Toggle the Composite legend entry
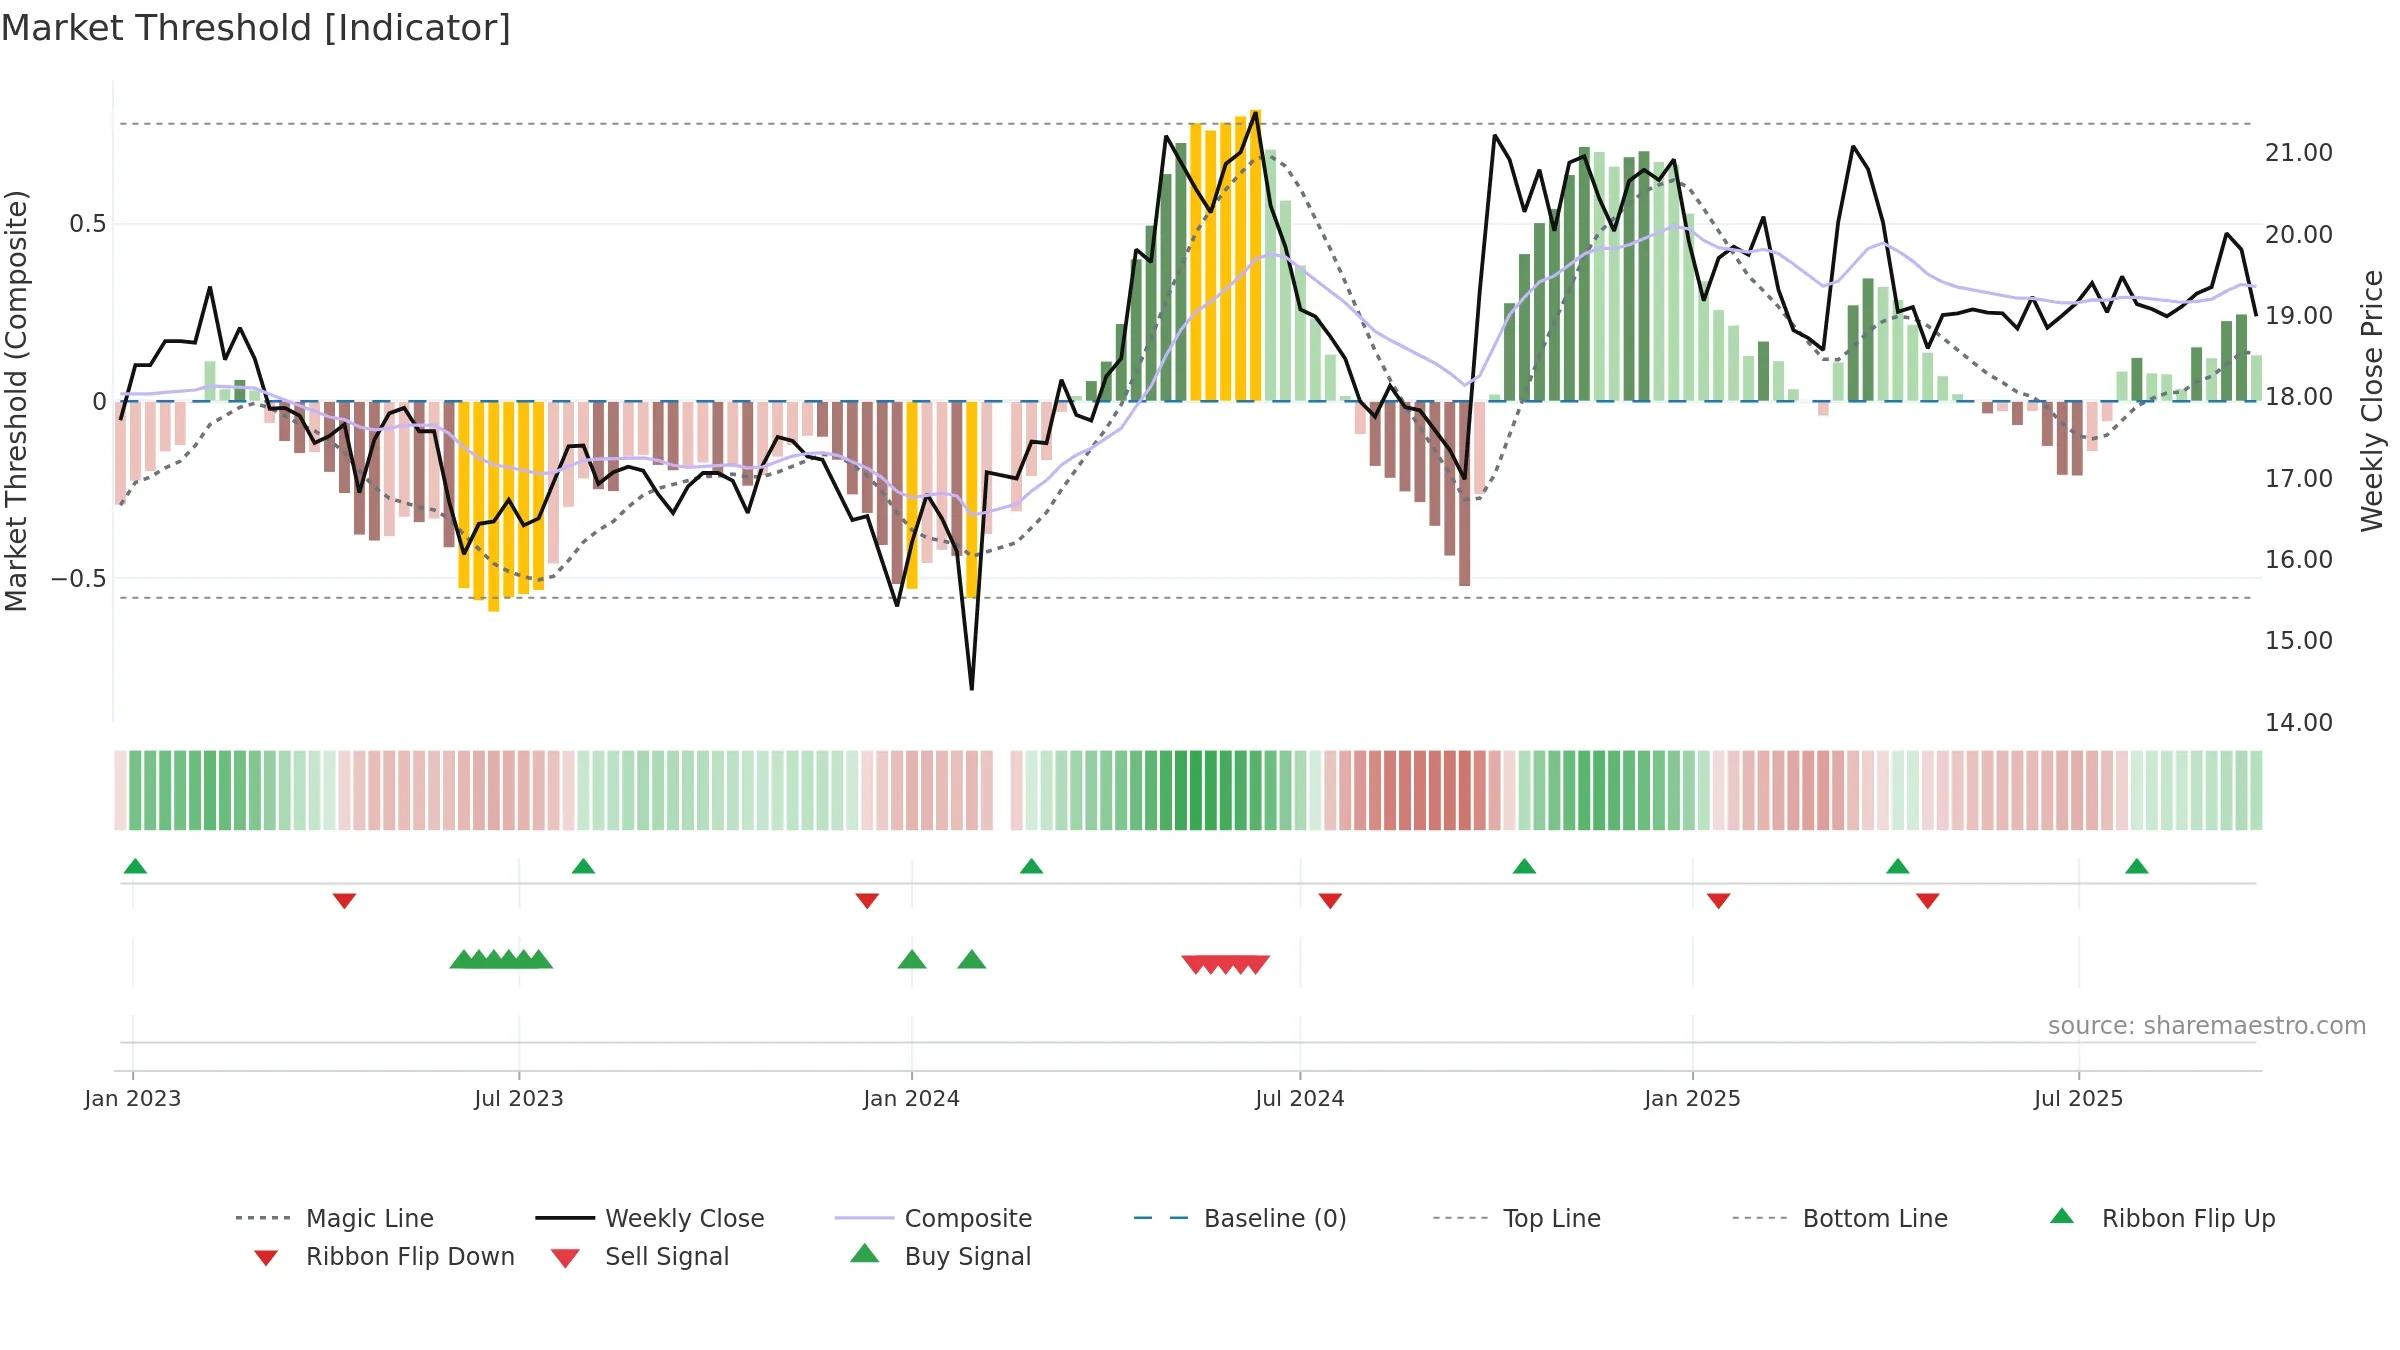This screenshot has width=2400, height=1350. (933, 1218)
